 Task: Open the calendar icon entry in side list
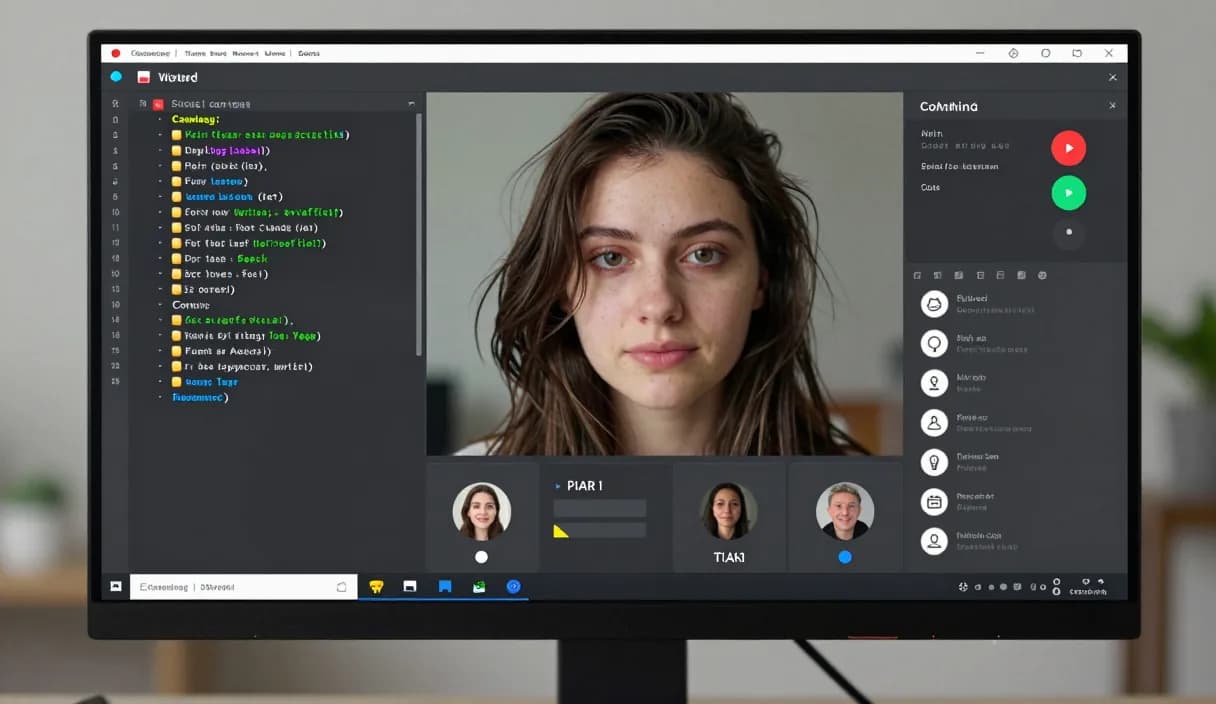point(934,501)
